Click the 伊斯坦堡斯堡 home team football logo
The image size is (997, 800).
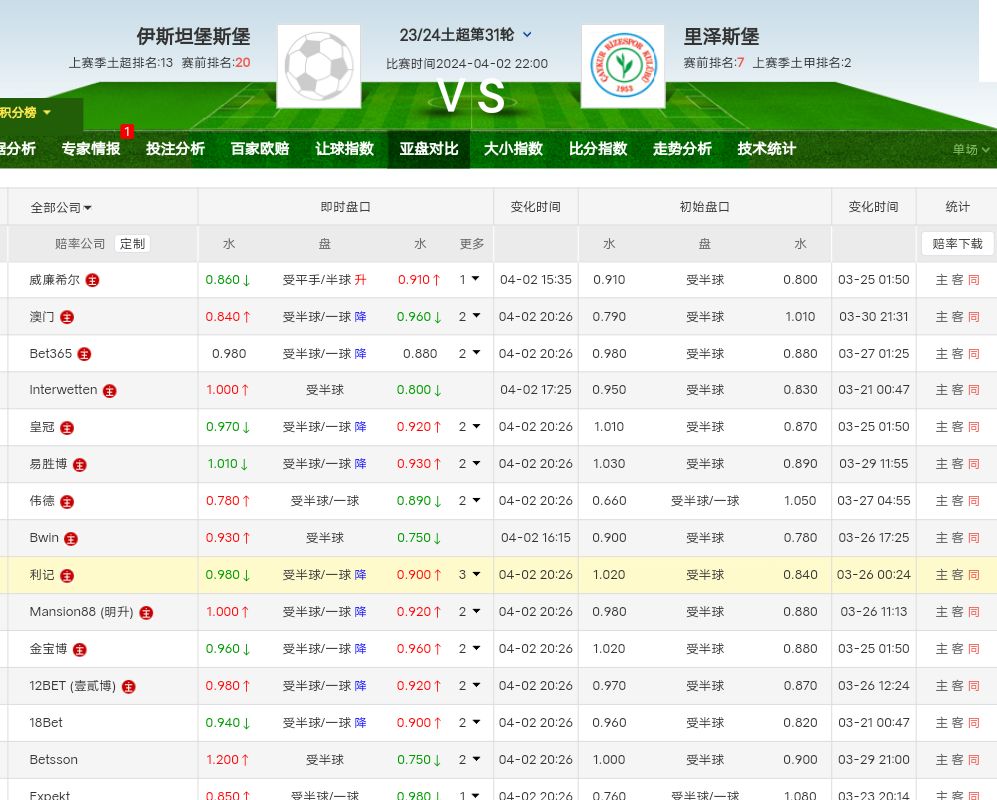[x=318, y=66]
